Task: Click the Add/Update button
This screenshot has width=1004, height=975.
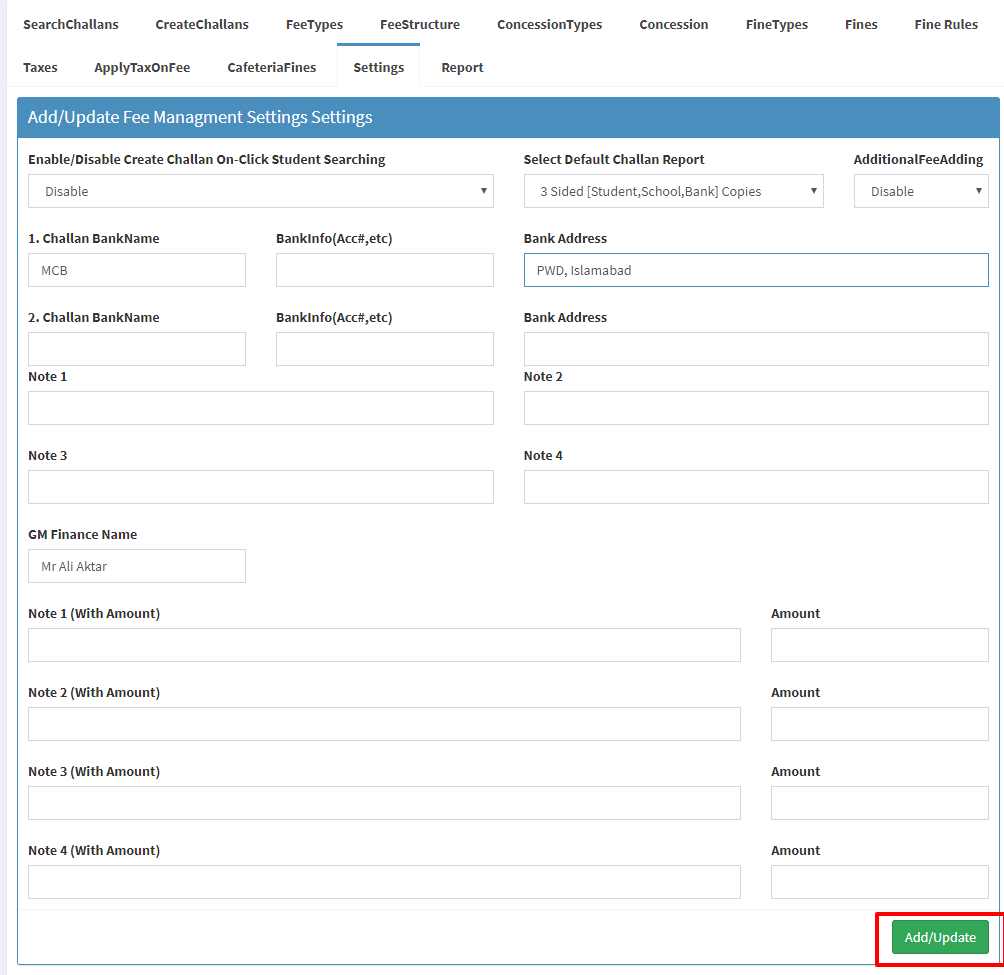Action: point(940,937)
